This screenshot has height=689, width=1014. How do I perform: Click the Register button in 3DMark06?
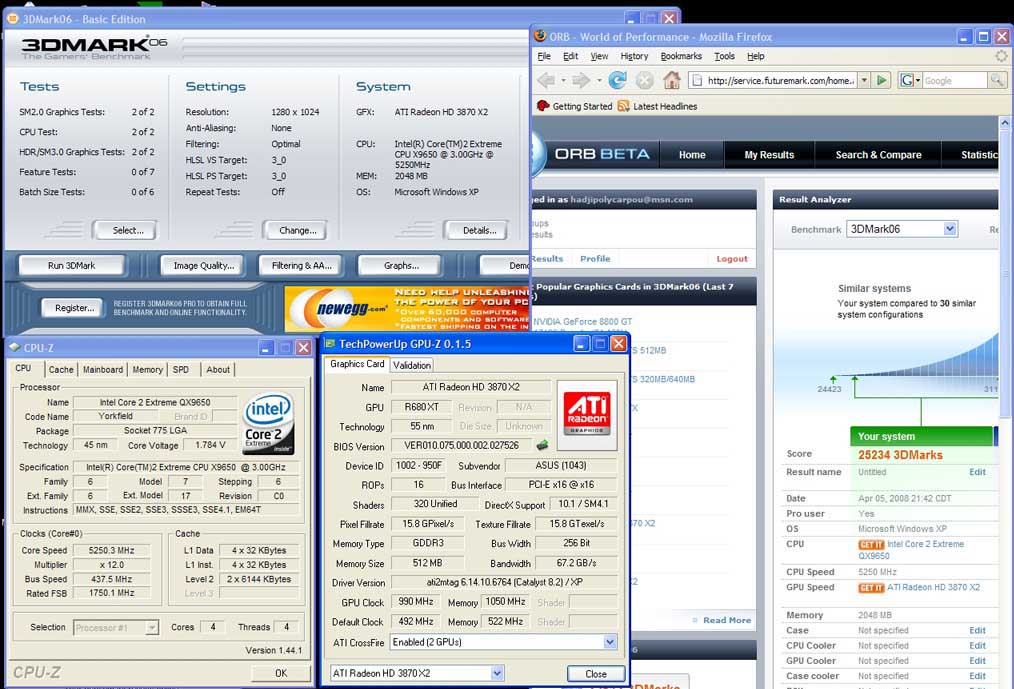(x=74, y=308)
